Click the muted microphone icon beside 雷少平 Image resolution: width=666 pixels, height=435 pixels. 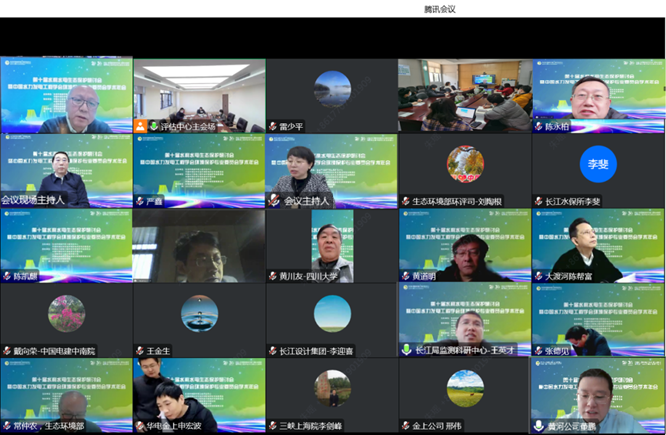[272, 127]
